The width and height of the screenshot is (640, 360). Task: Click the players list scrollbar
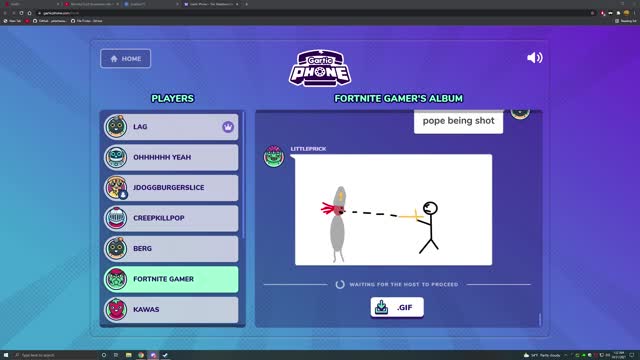click(243, 176)
